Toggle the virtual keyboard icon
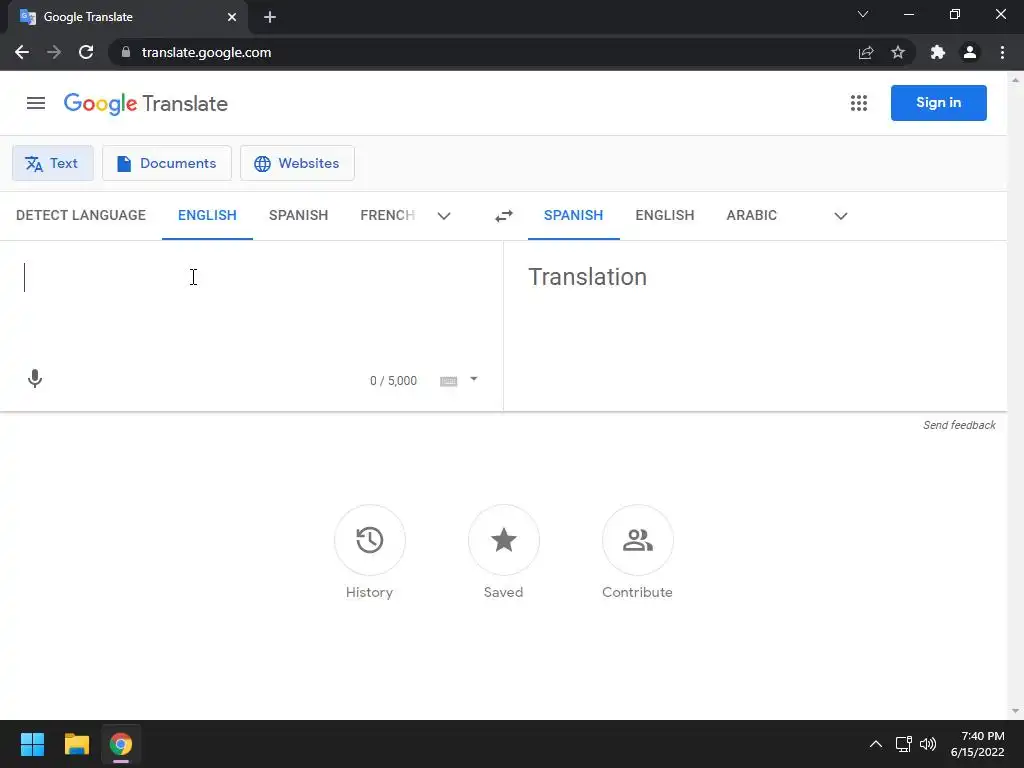 click(449, 381)
